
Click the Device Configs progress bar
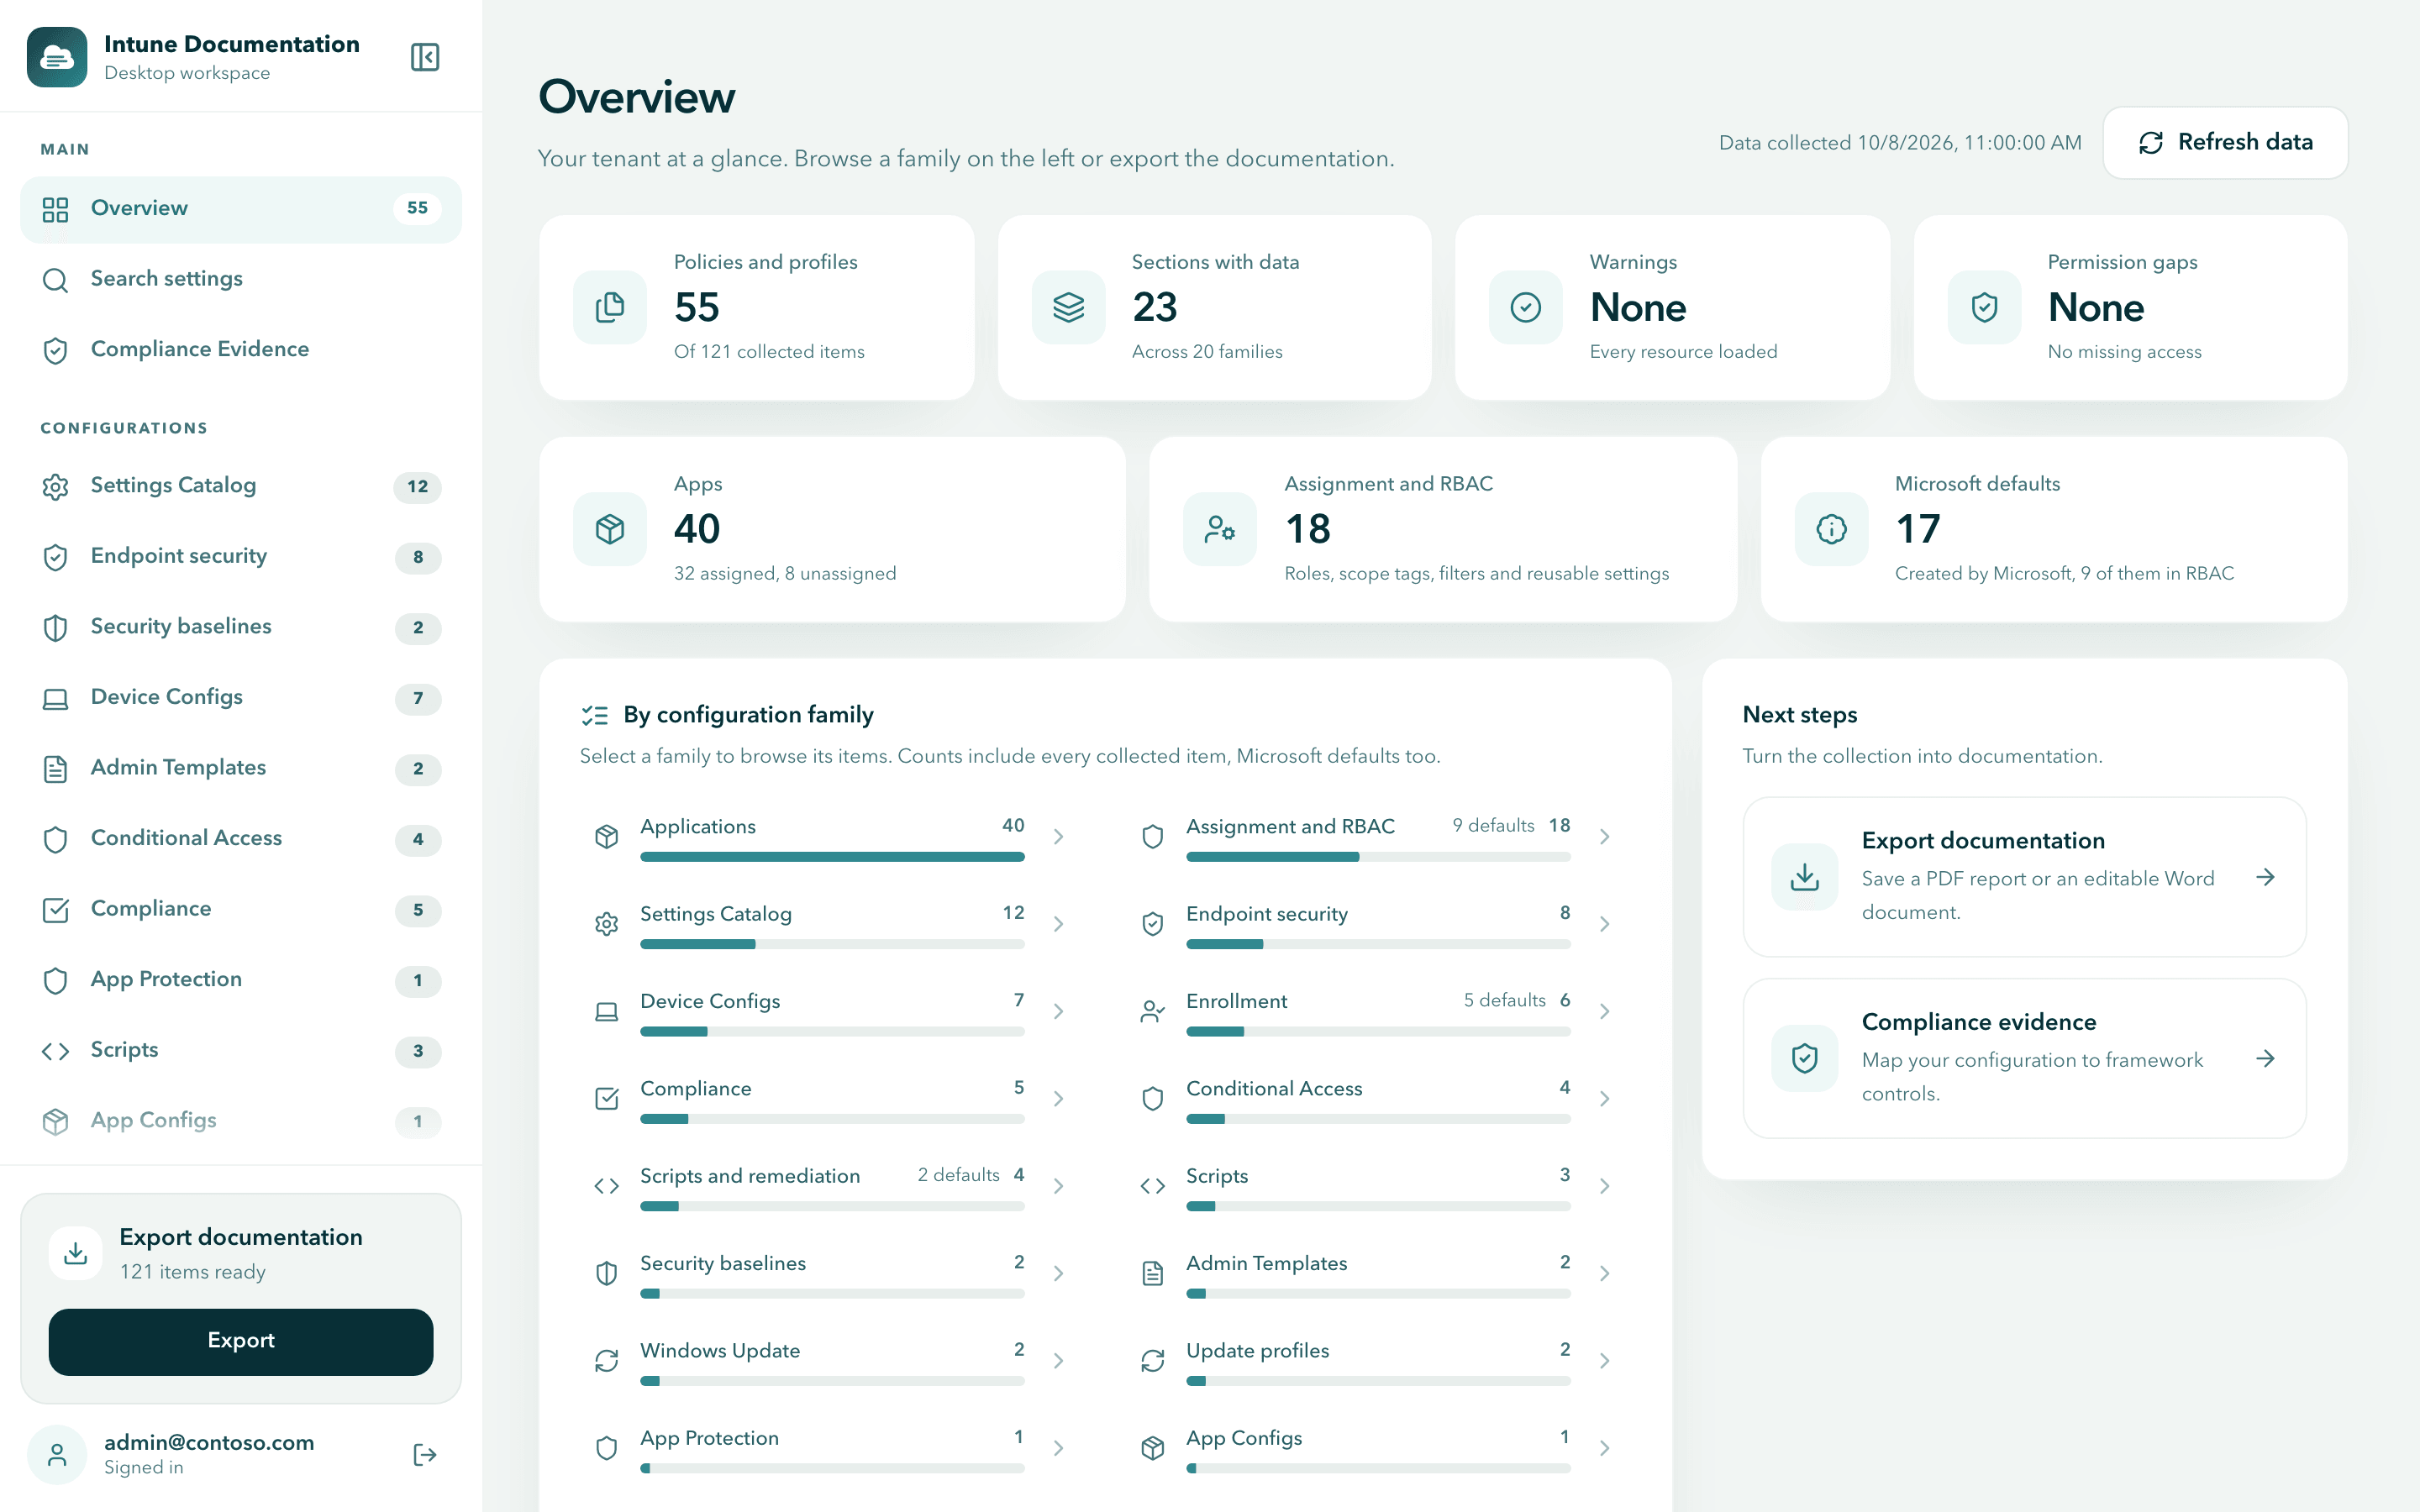pos(832,1031)
